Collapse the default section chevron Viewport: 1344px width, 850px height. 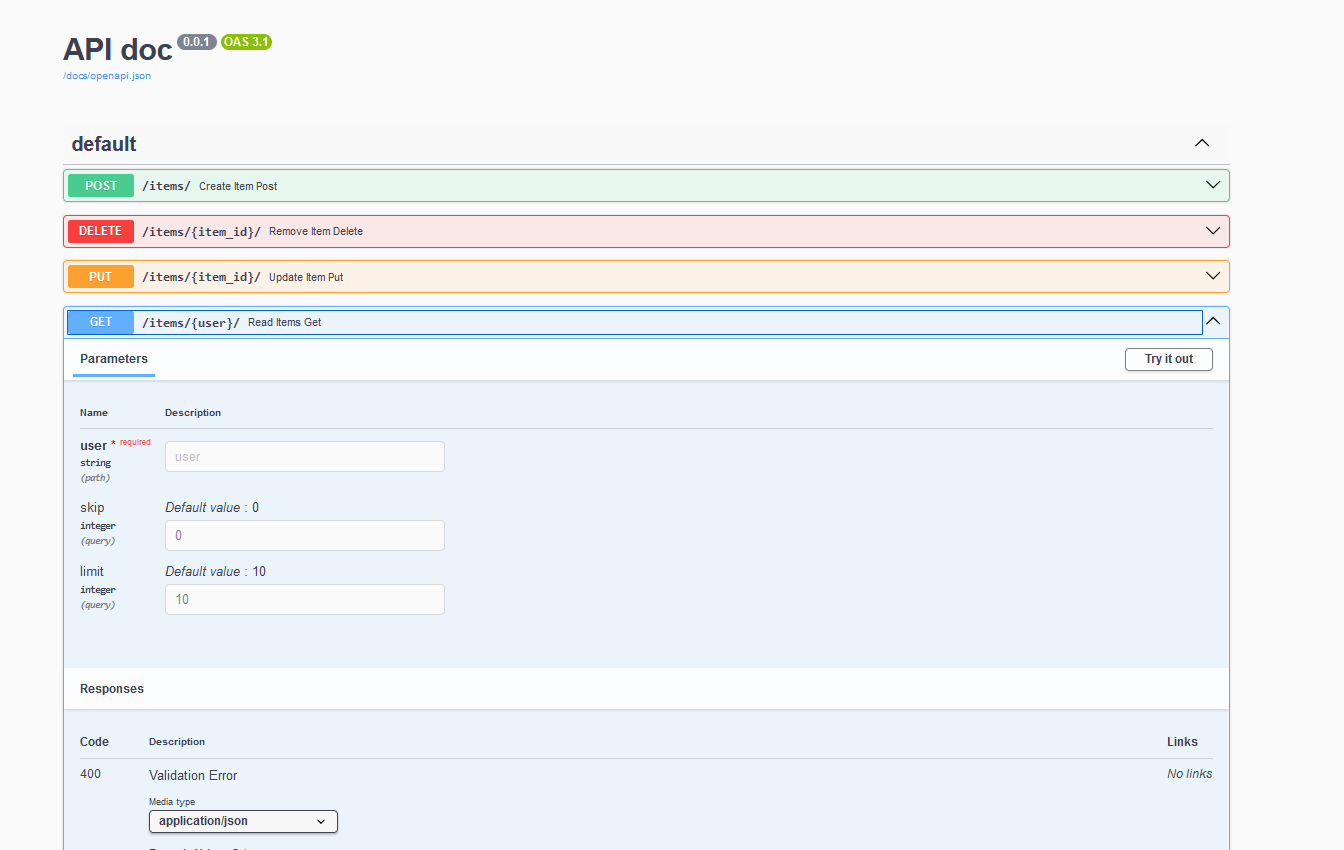pyautogui.click(x=1202, y=144)
